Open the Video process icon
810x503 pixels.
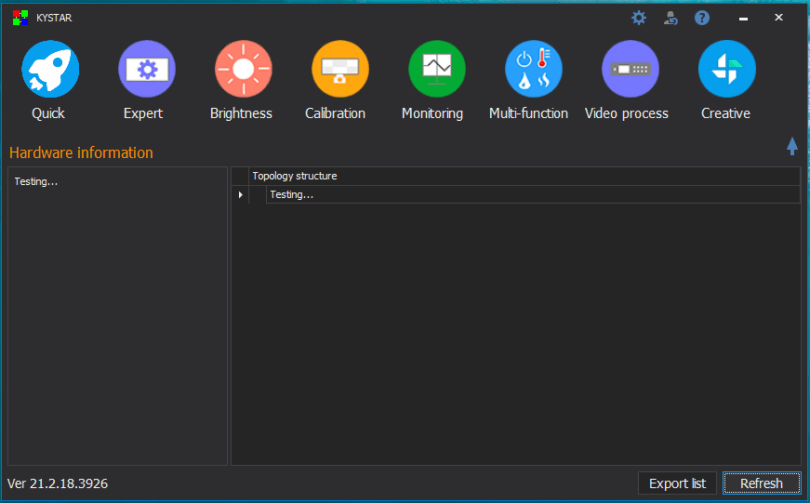[x=630, y=69]
